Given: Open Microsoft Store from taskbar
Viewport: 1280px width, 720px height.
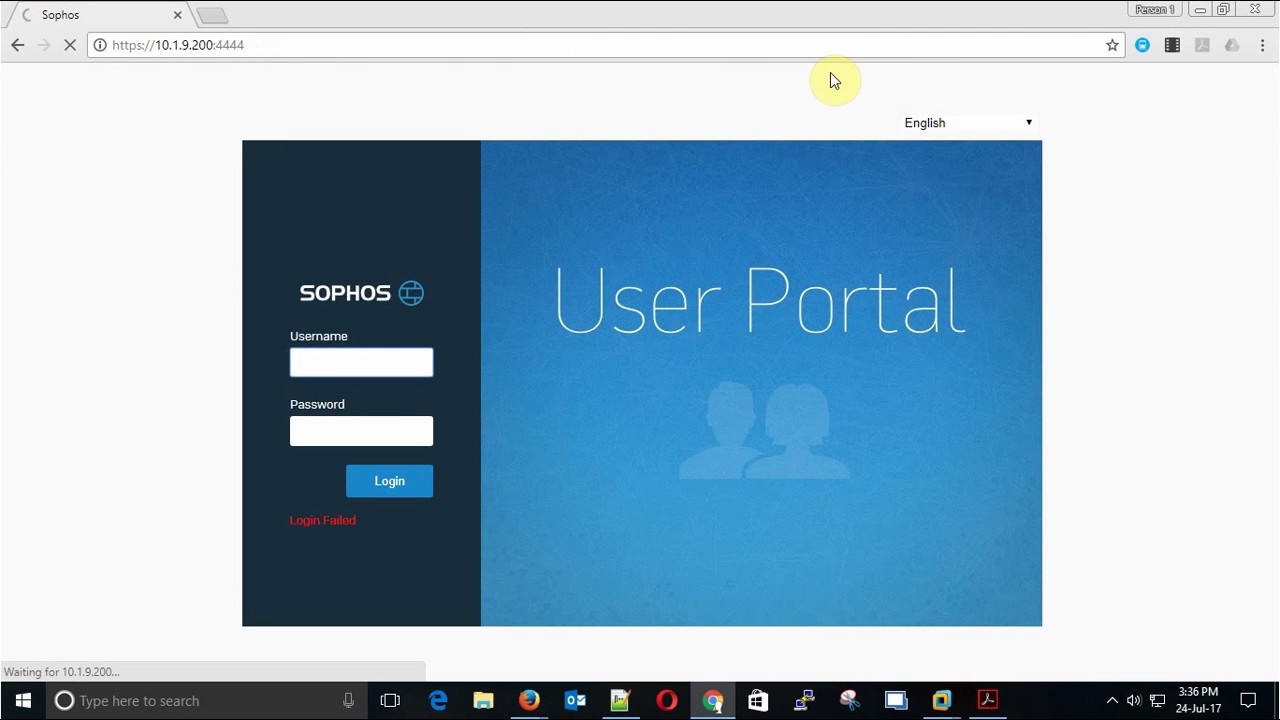Looking at the screenshot, I should pos(758,701).
